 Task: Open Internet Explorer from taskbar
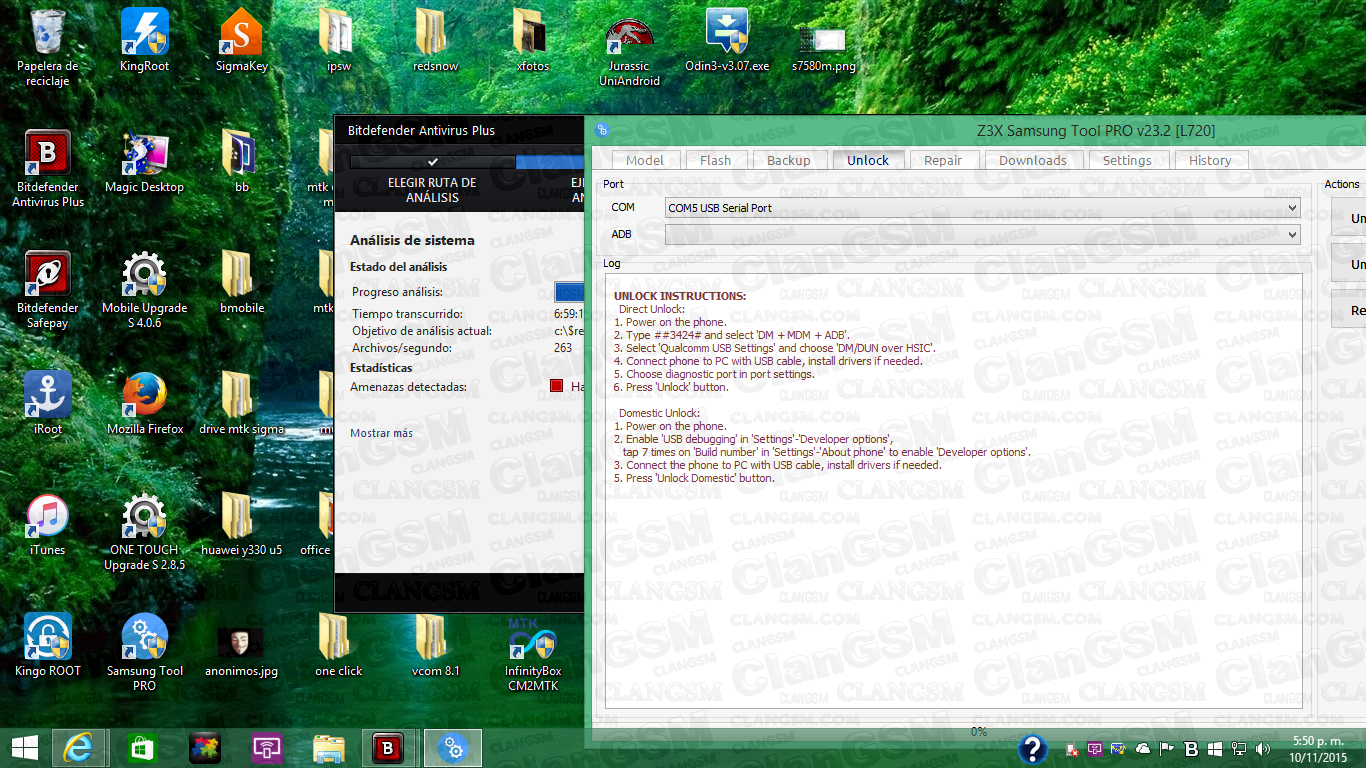coord(78,748)
